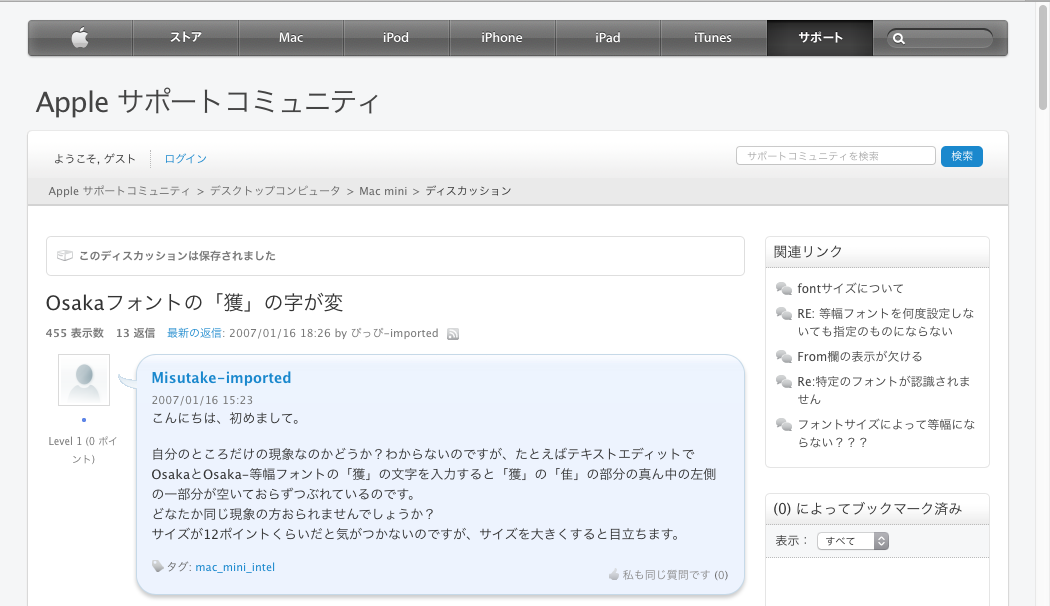This screenshot has width=1050, height=606.
Task: Click thread title Osakaフォントの「獲」の字が変
Action: coord(194,303)
